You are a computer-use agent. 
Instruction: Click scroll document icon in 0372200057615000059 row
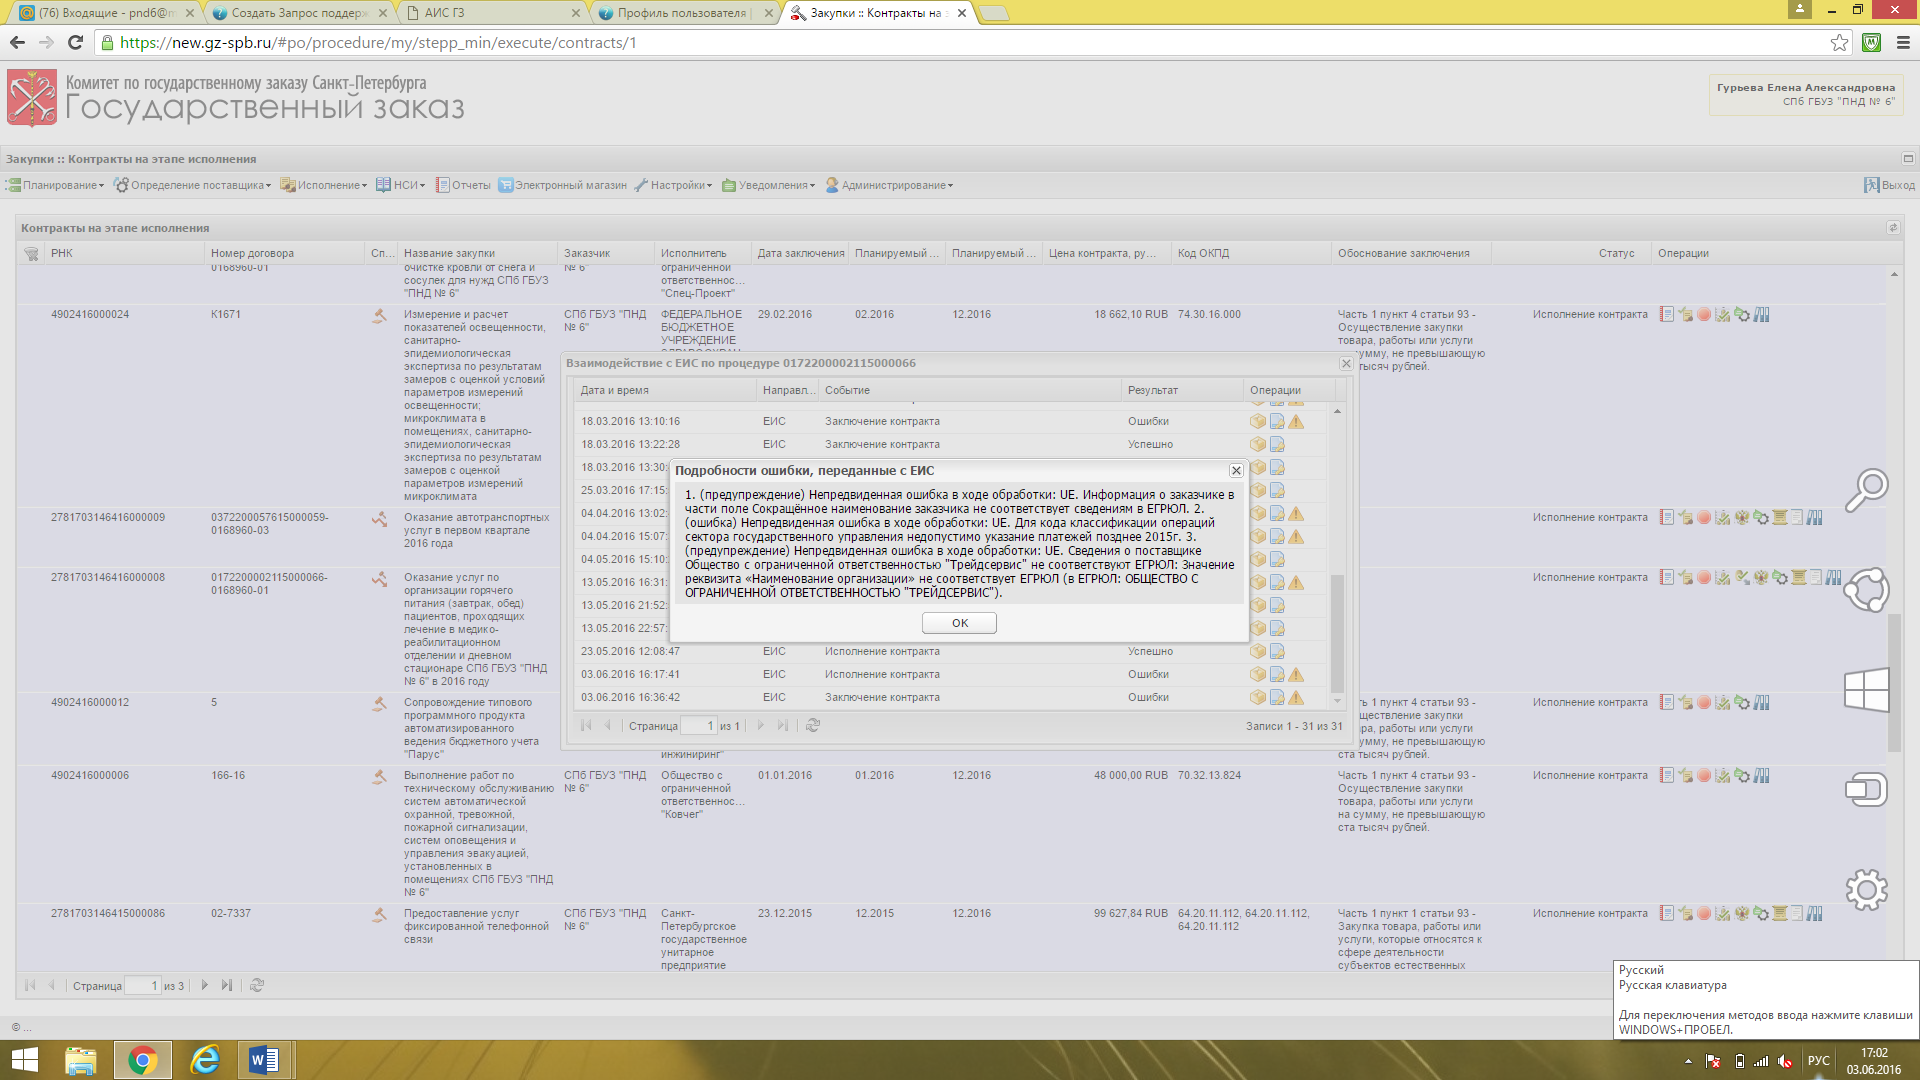click(x=1780, y=518)
